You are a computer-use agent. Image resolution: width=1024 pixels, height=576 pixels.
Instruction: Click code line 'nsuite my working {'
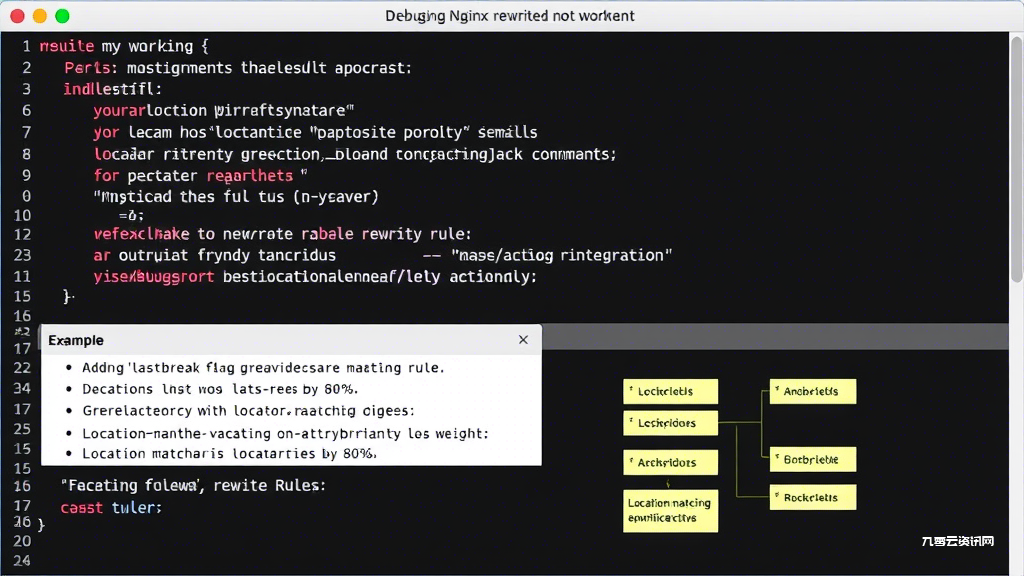[124, 46]
